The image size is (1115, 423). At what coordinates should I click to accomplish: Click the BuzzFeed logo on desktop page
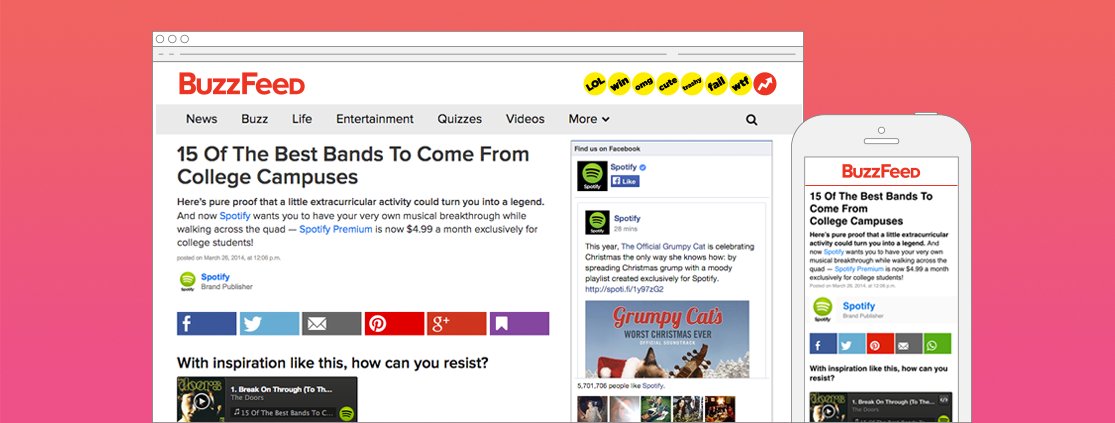tap(241, 84)
